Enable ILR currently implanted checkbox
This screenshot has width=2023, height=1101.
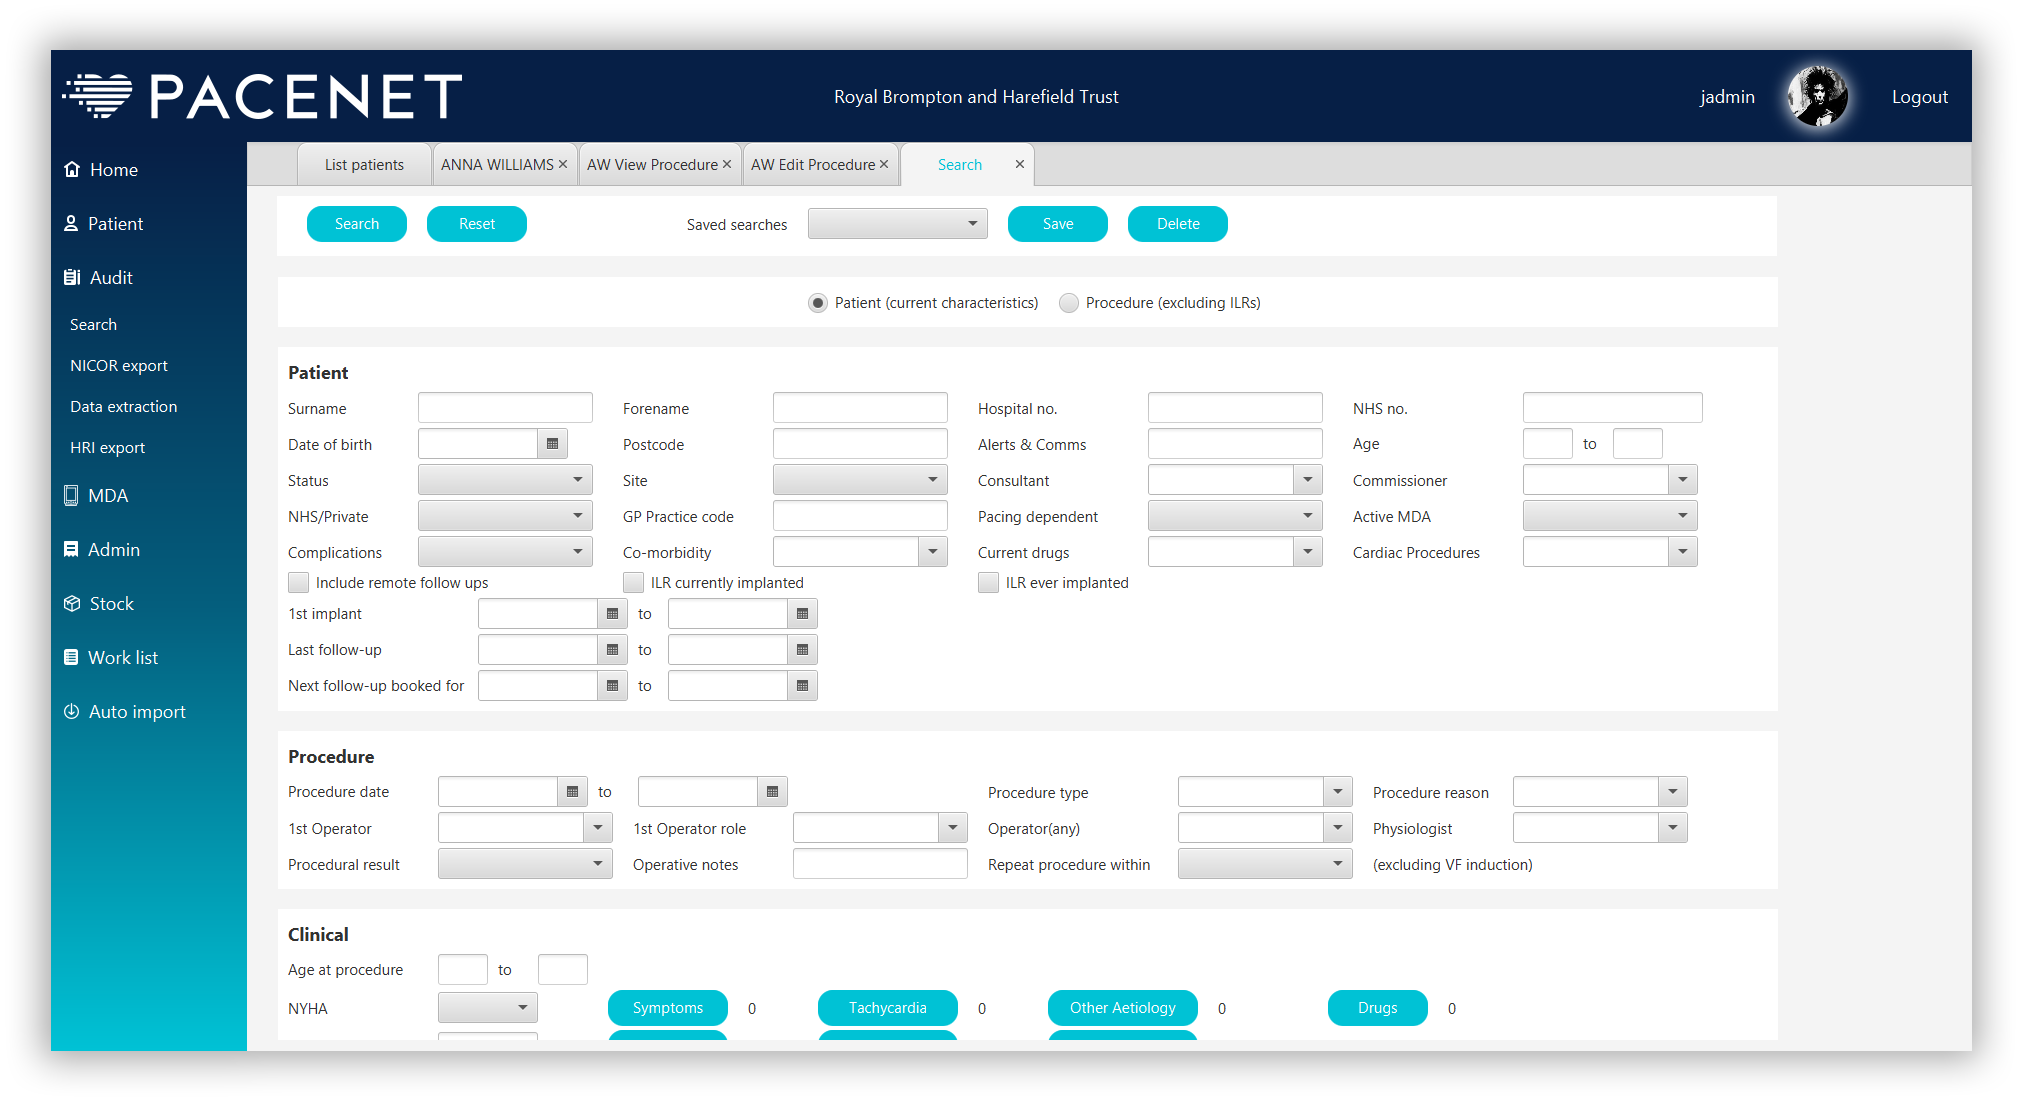633,583
